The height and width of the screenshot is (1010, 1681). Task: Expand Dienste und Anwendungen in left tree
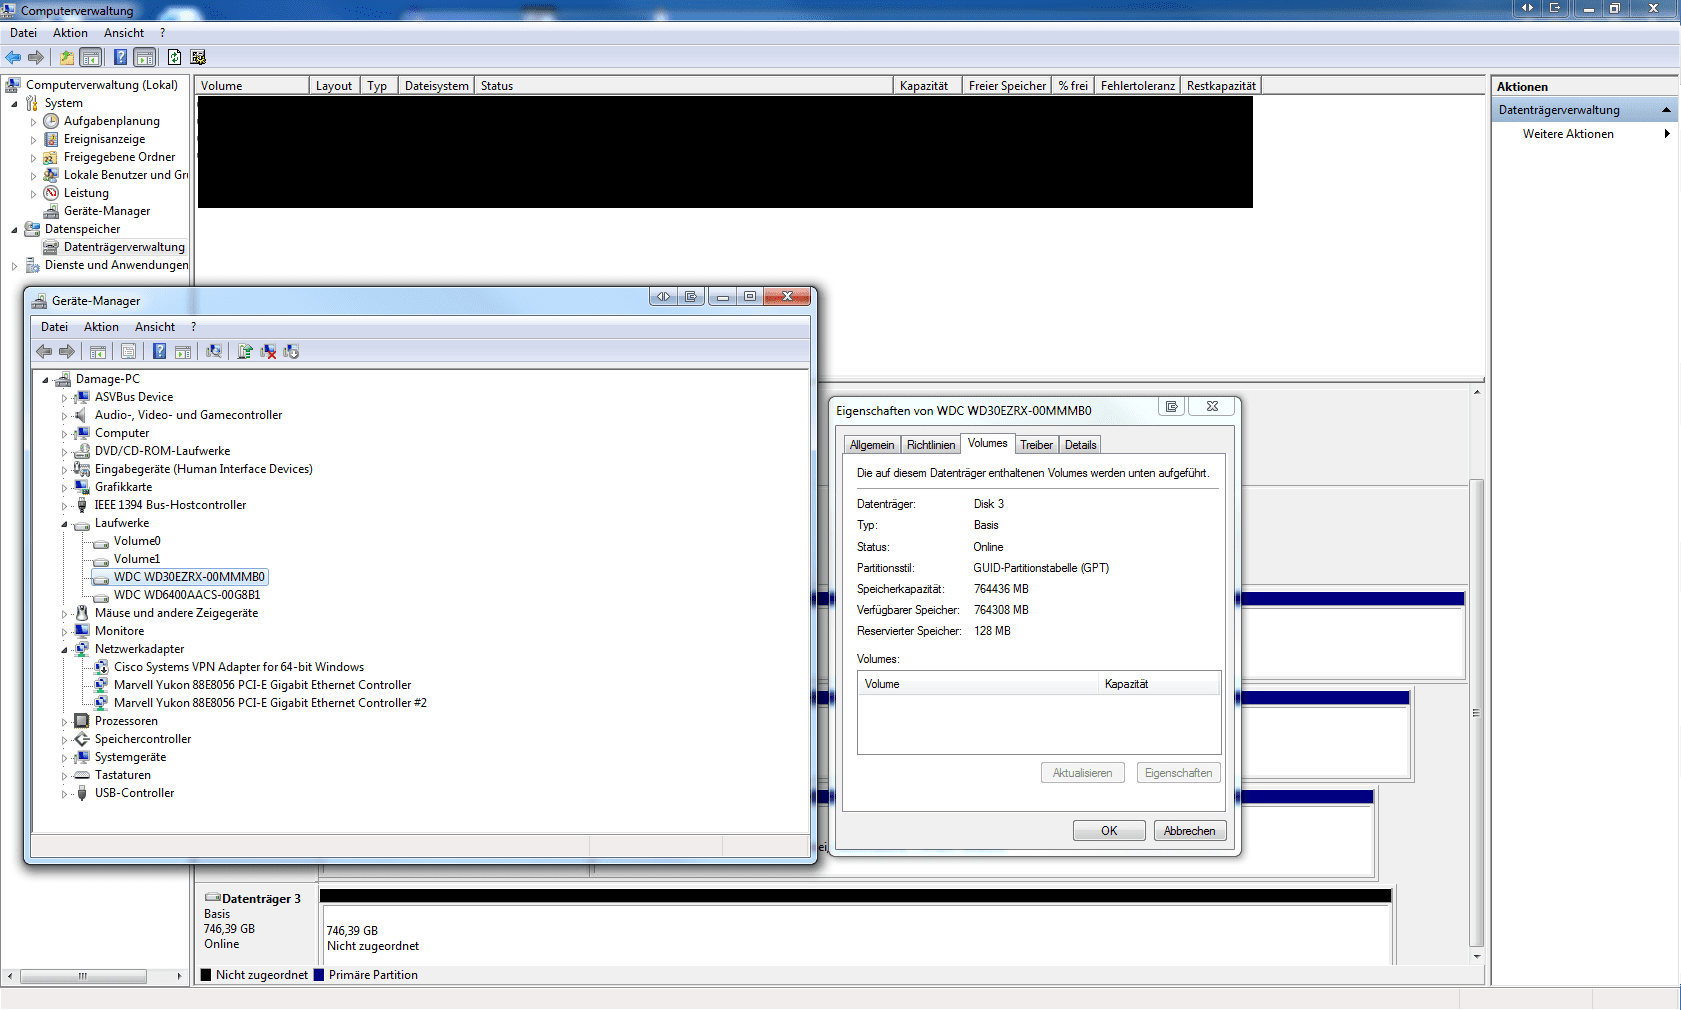(x=14, y=266)
